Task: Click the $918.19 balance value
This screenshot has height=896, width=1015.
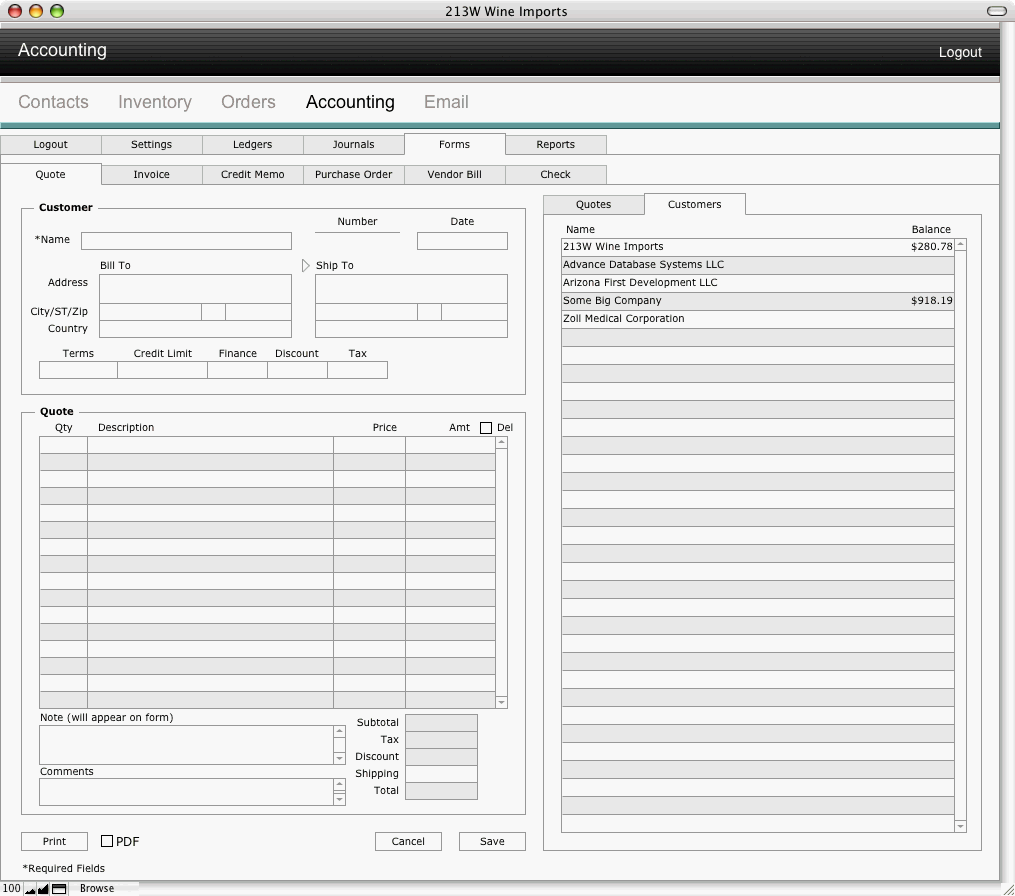Action: pyautogui.click(x=931, y=300)
